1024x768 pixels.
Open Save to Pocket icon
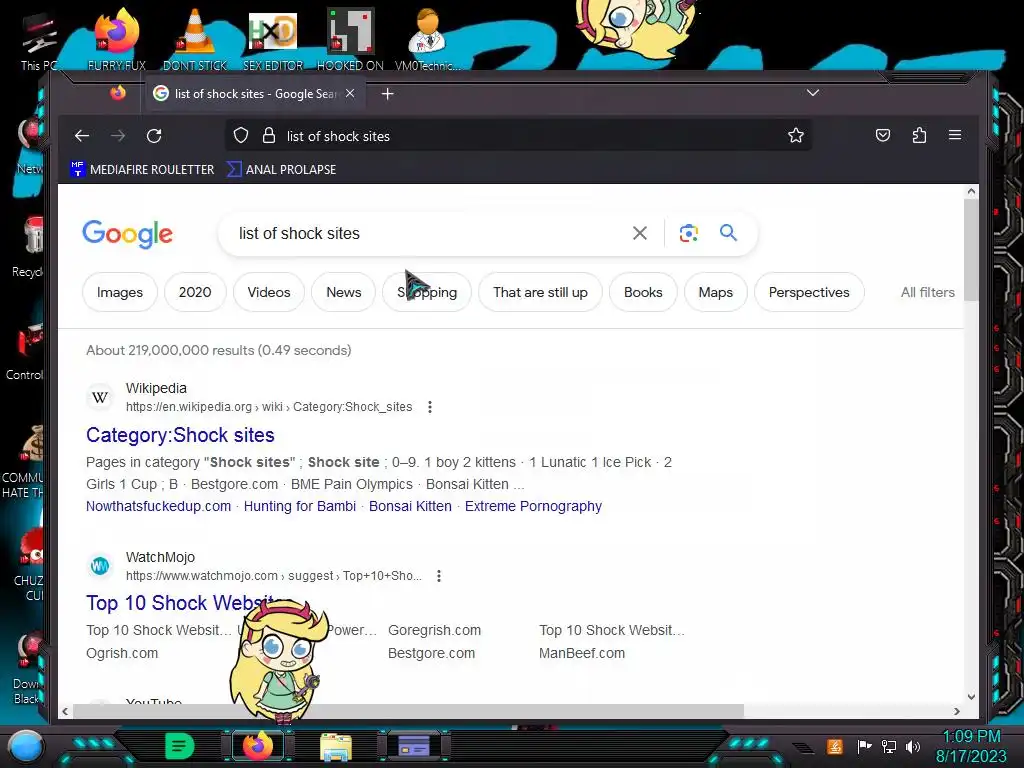(883, 135)
